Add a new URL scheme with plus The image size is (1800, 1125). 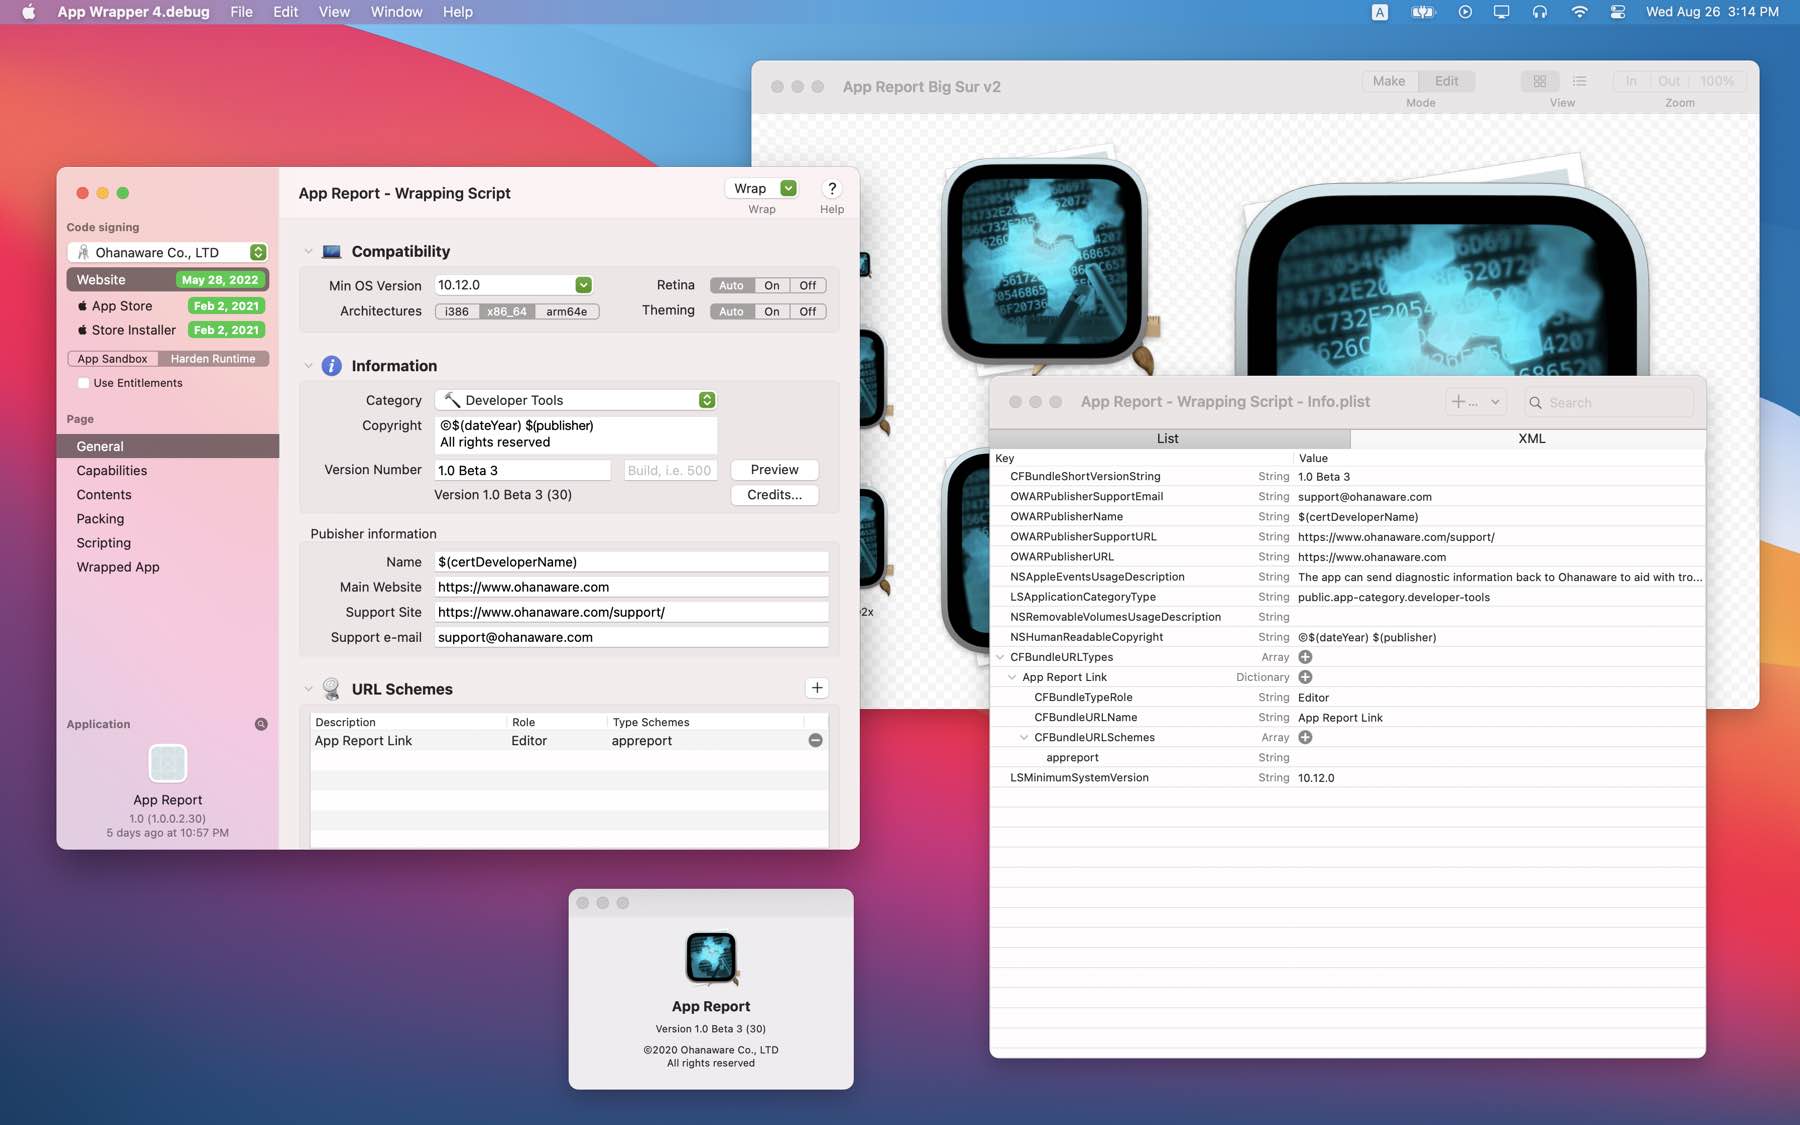817,688
